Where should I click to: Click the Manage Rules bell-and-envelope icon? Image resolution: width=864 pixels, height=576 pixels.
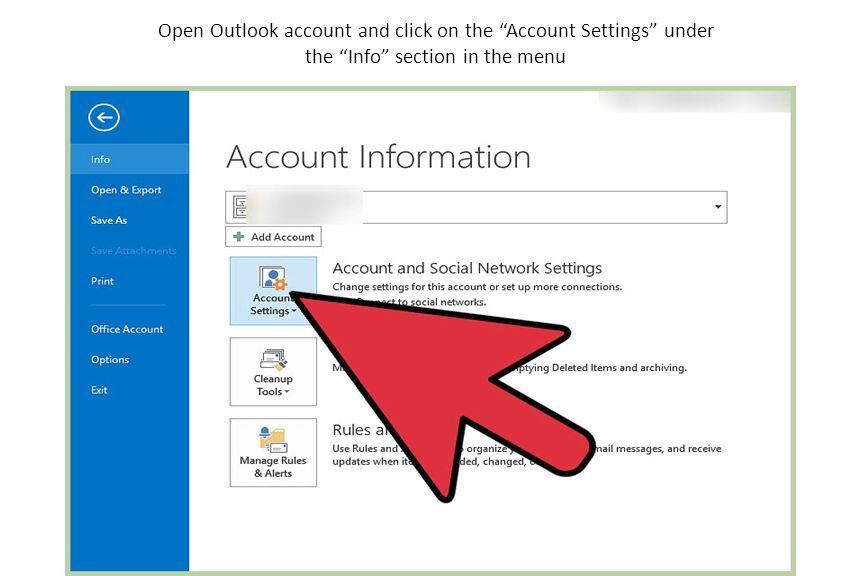coord(273,440)
